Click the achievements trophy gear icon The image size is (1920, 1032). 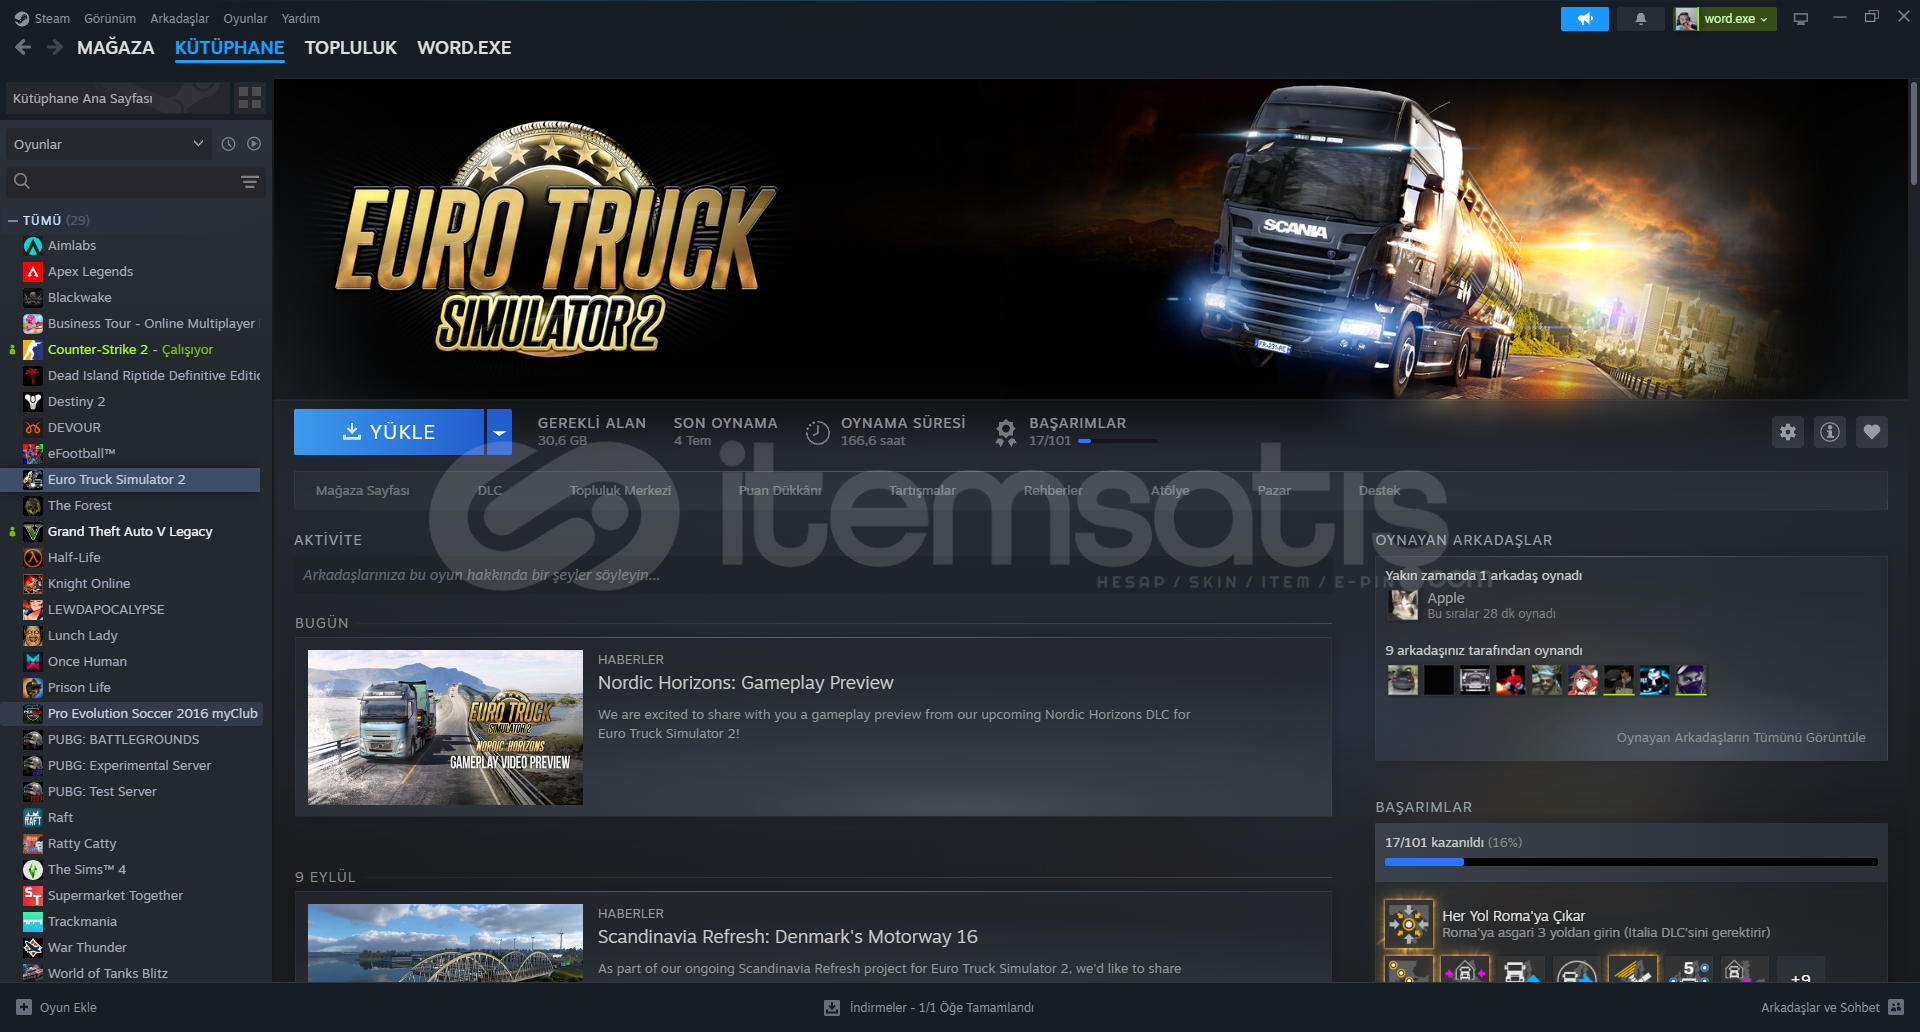coord(1006,432)
